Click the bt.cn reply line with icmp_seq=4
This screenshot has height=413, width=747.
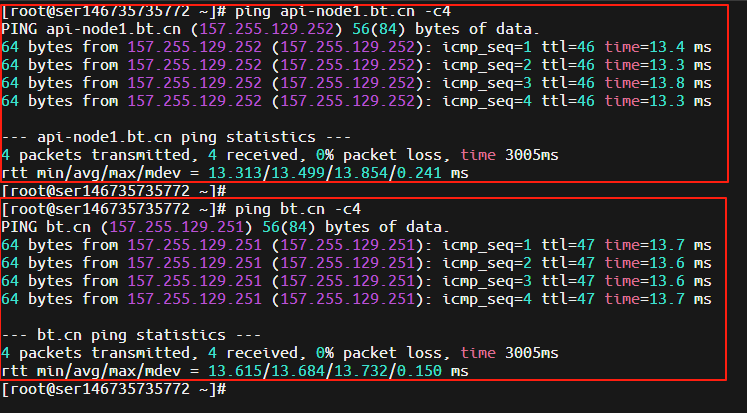click(356, 299)
